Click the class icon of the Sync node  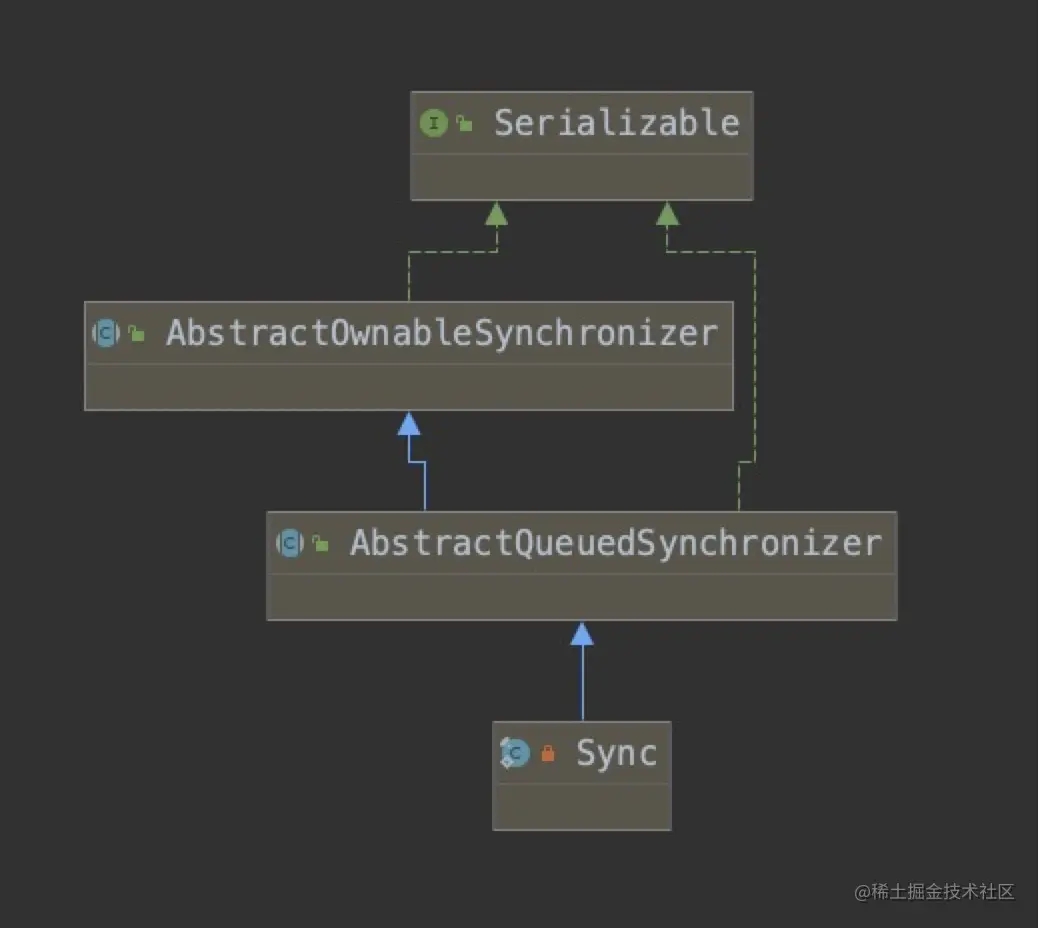[x=515, y=752]
